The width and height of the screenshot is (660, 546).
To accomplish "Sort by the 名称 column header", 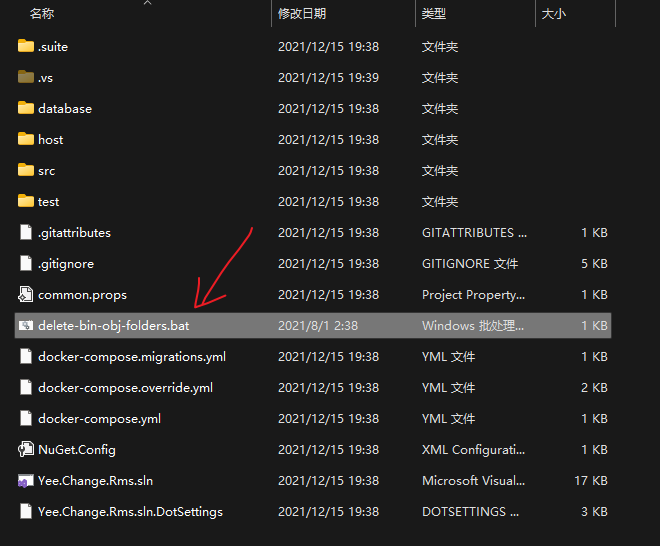I will [42, 14].
